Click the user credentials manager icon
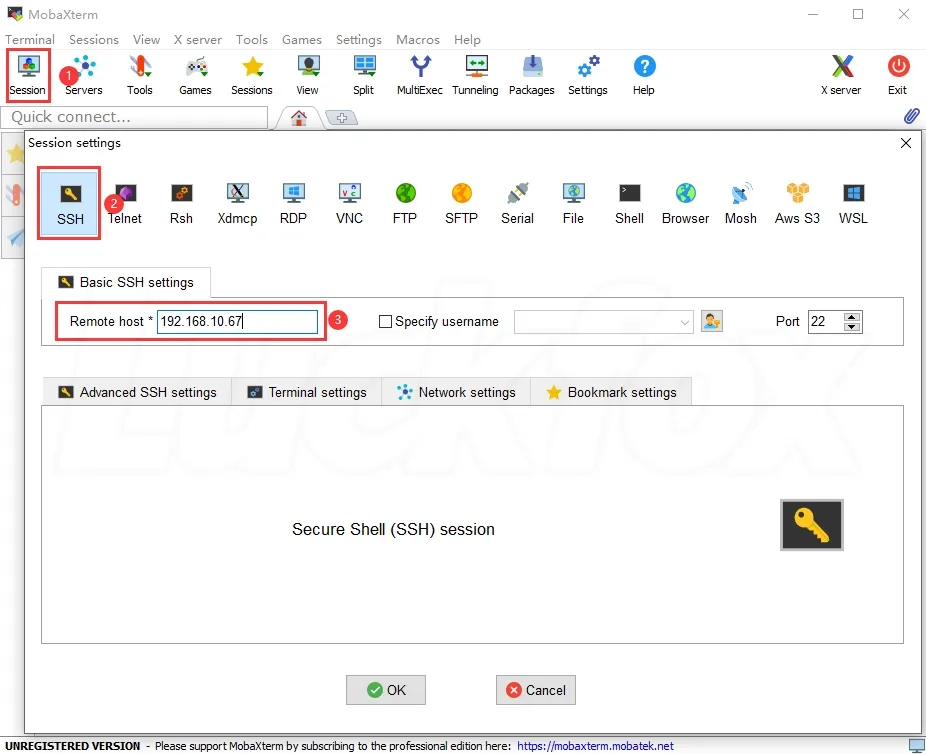Screen dimensions: 926x754 712,321
